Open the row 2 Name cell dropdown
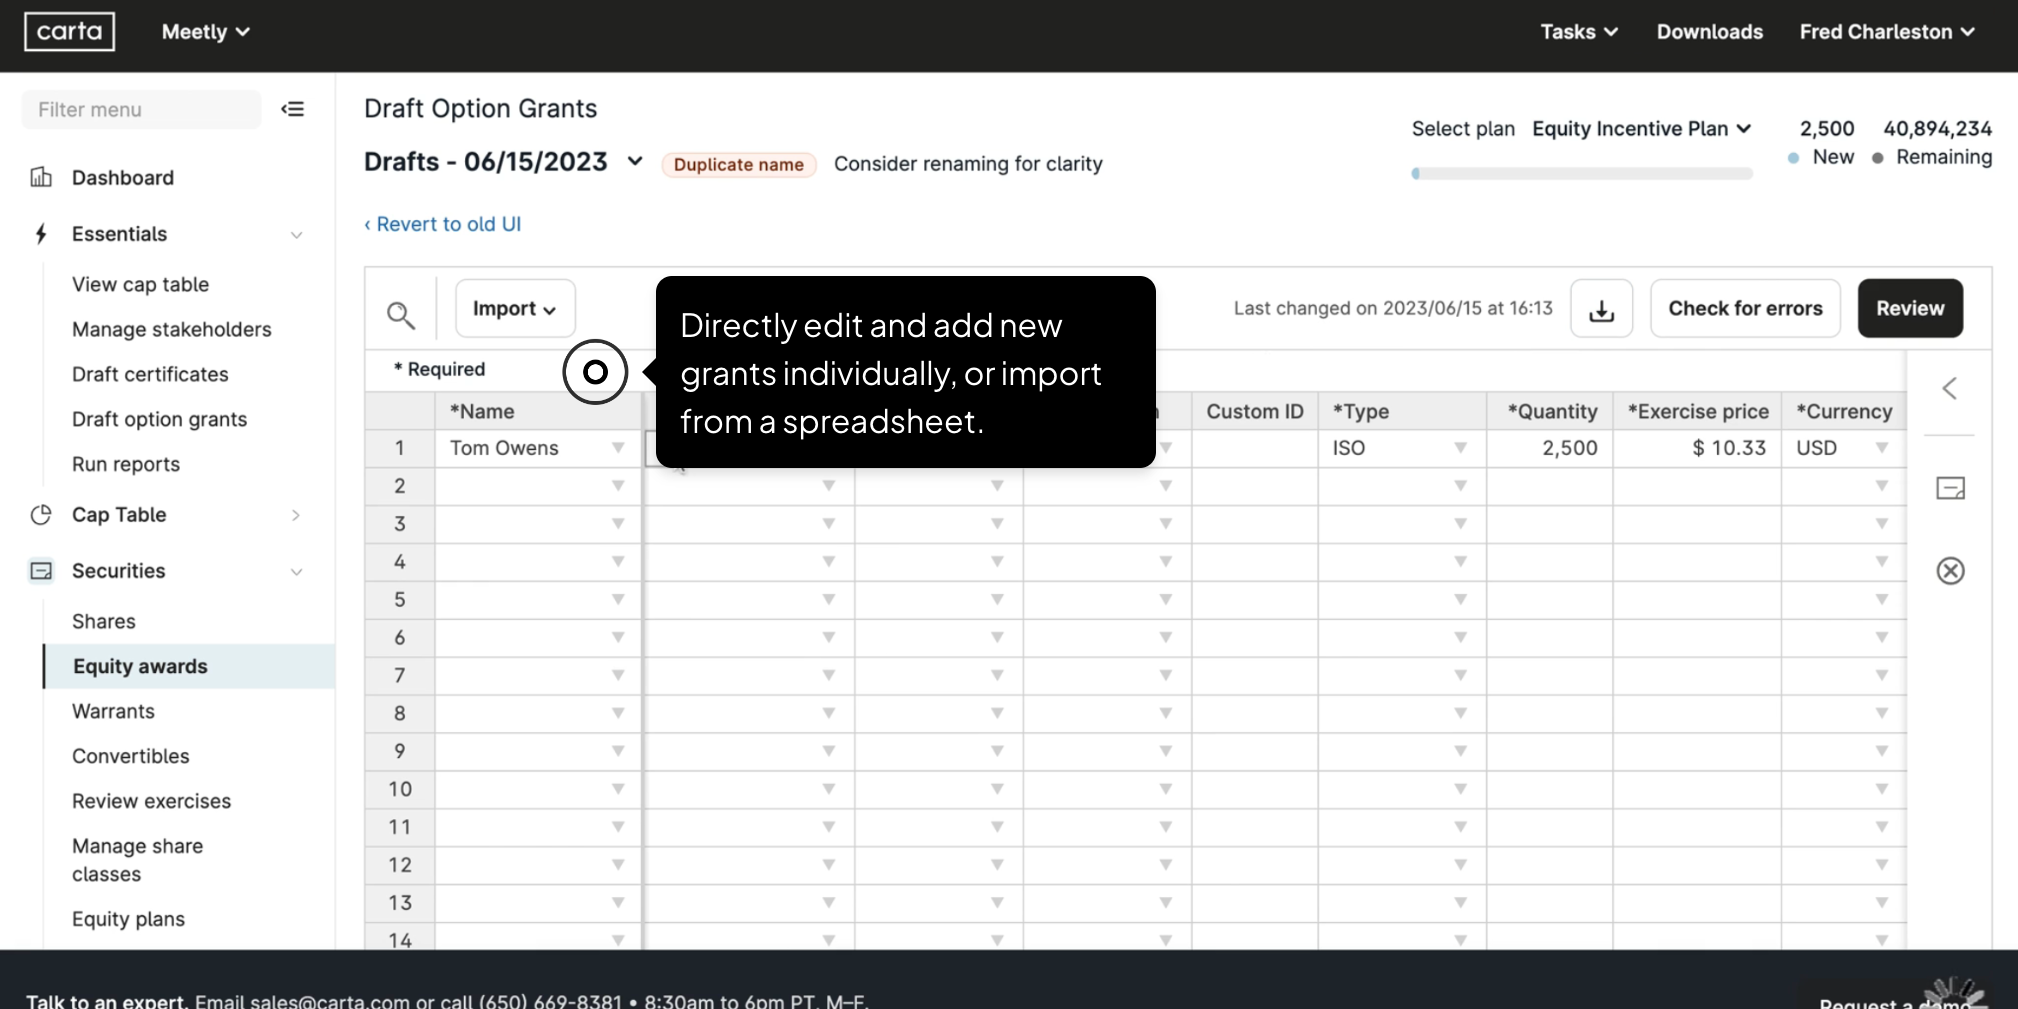Screen dimensions: 2018x1009 (618, 486)
